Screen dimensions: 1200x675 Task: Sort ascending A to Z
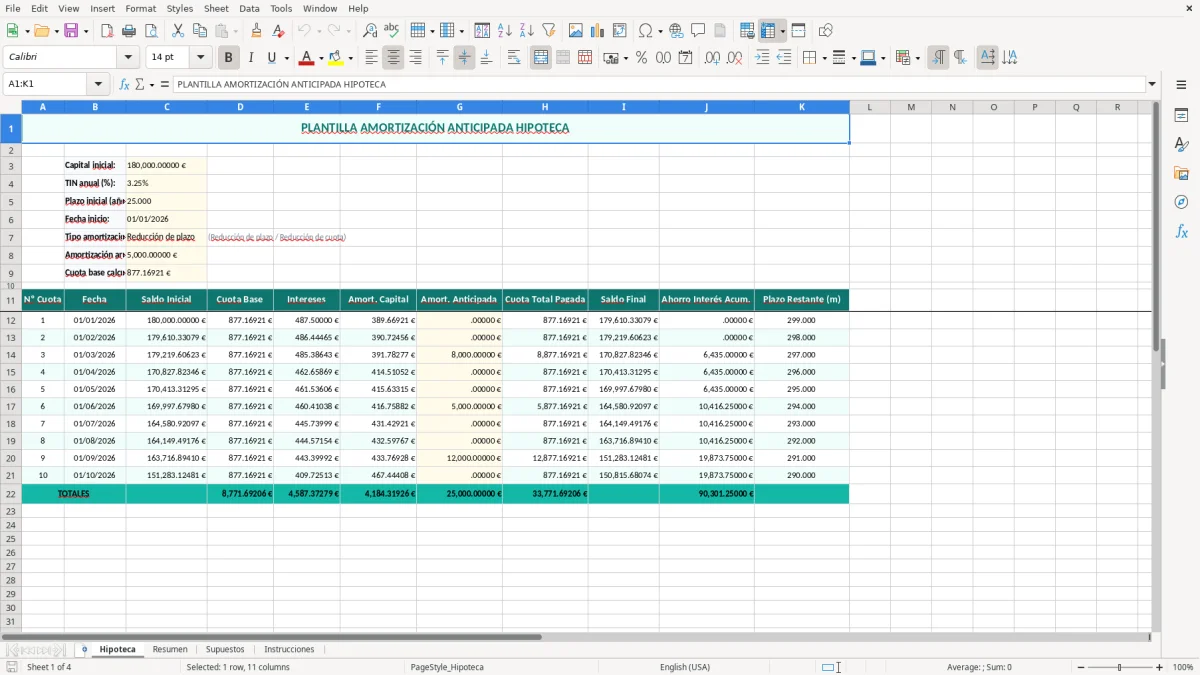point(505,31)
